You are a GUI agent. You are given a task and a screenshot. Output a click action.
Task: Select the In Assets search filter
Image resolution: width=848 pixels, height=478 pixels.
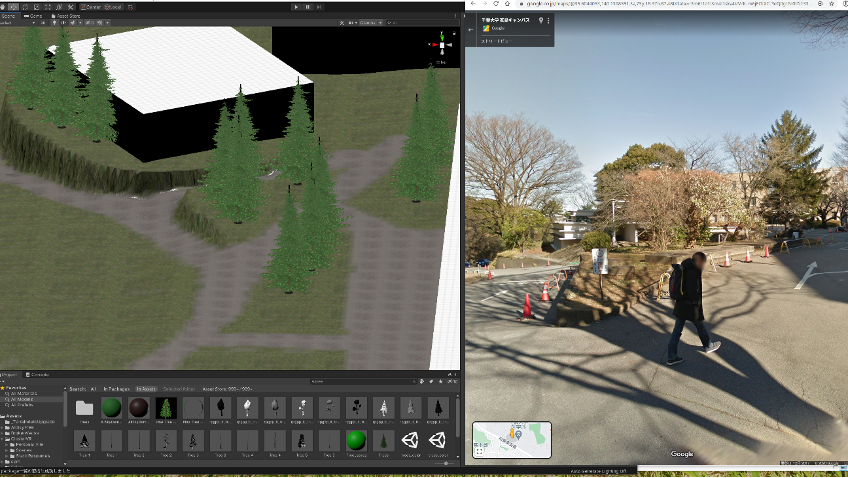click(x=146, y=389)
